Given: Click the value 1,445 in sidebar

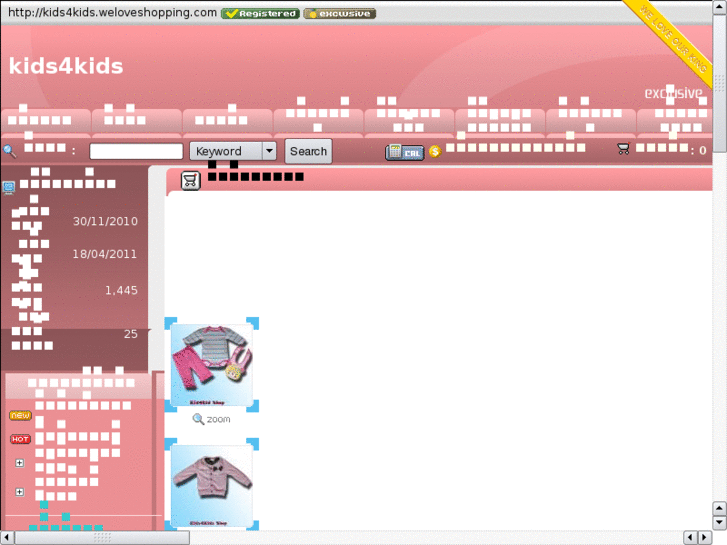Looking at the screenshot, I should click(x=121, y=290).
